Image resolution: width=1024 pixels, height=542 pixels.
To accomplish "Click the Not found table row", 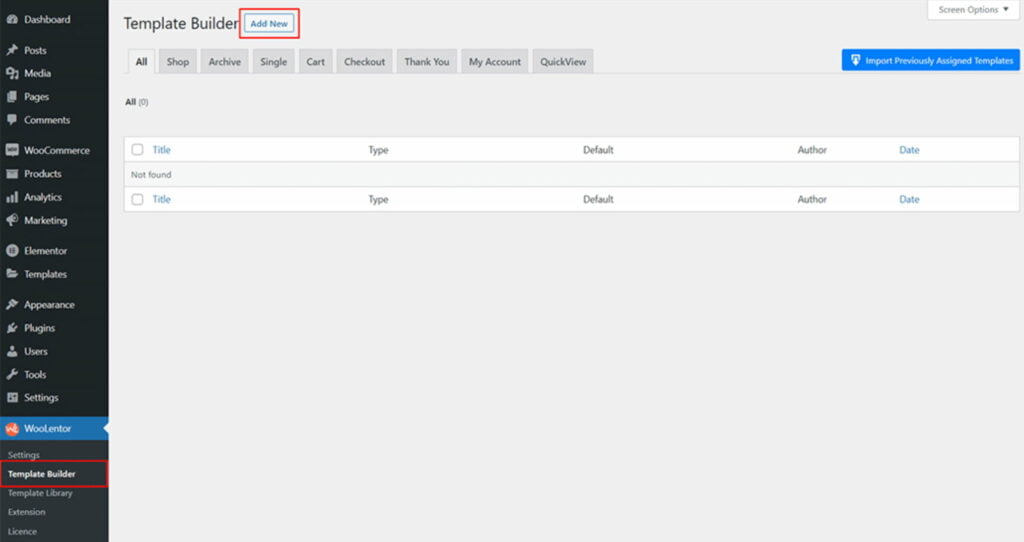I will pyautogui.click(x=571, y=174).
